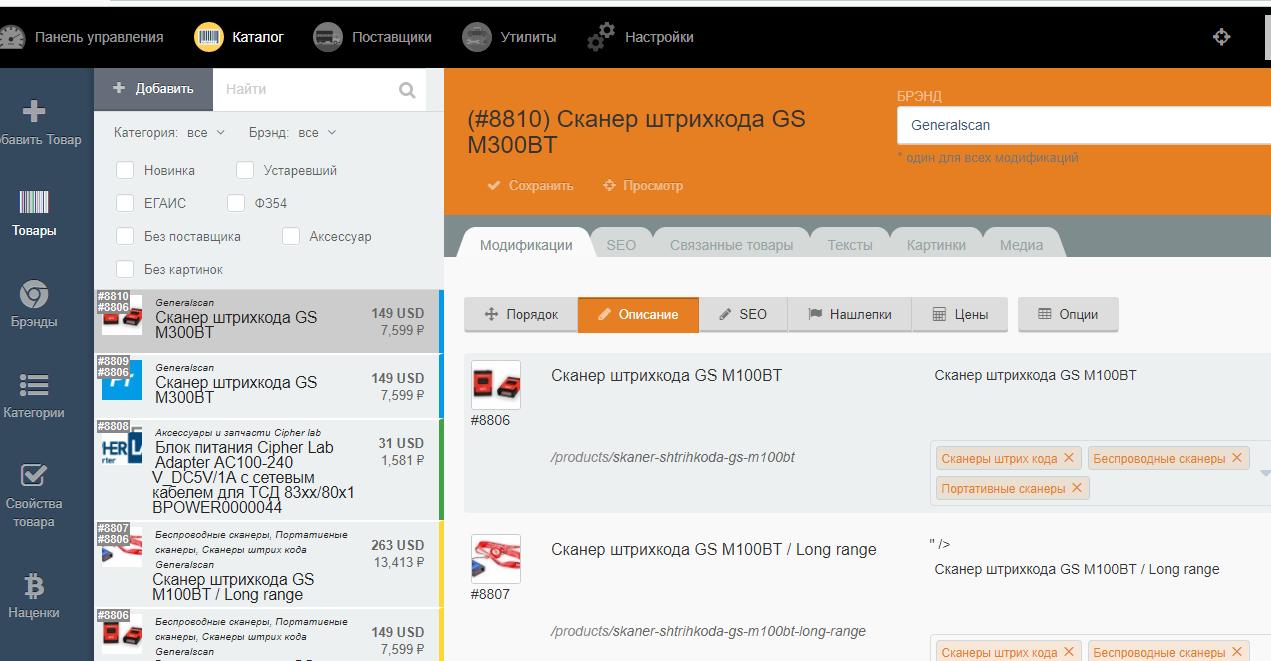Viewport: 1271px width, 661px height.
Task: Toggle Устаревший checkbox
Action: tap(245, 170)
